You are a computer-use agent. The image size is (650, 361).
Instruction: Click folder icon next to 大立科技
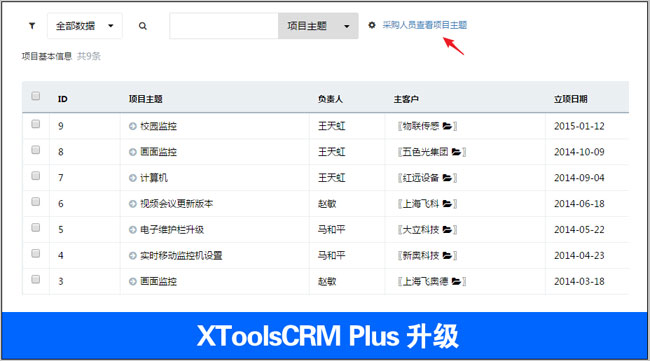click(447, 230)
